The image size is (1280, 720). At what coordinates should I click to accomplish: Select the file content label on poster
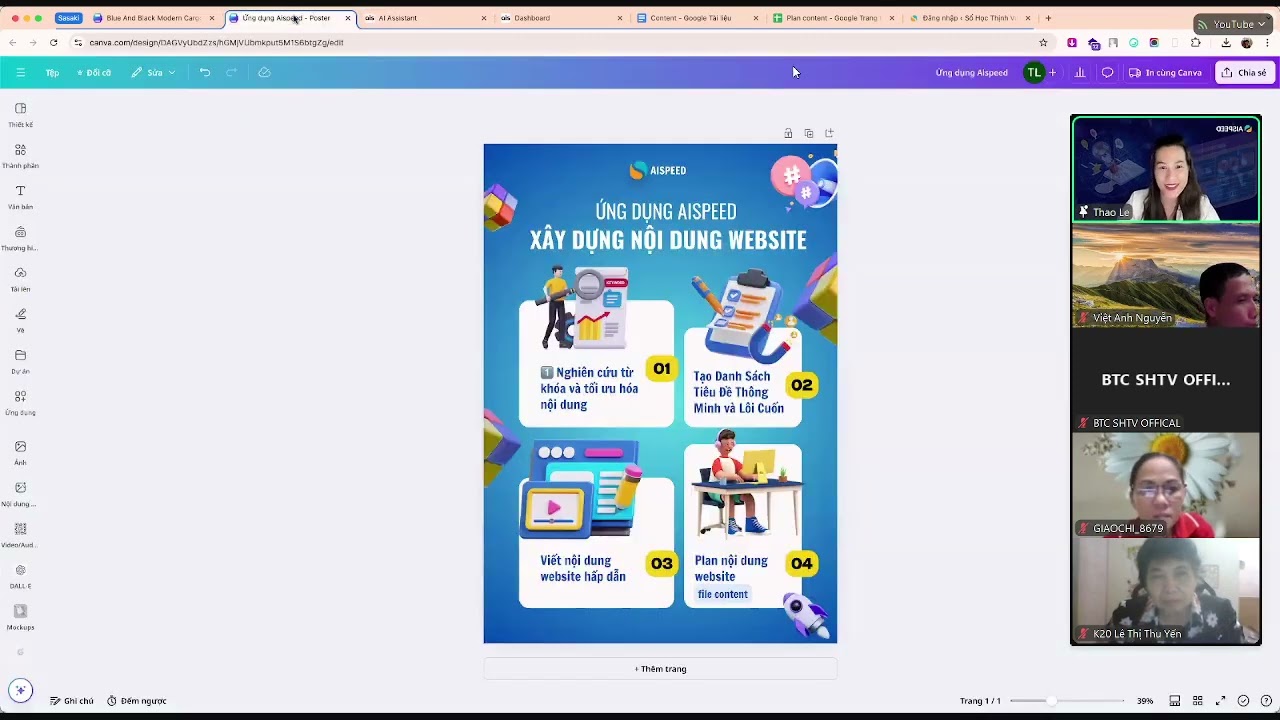pyautogui.click(x=723, y=594)
